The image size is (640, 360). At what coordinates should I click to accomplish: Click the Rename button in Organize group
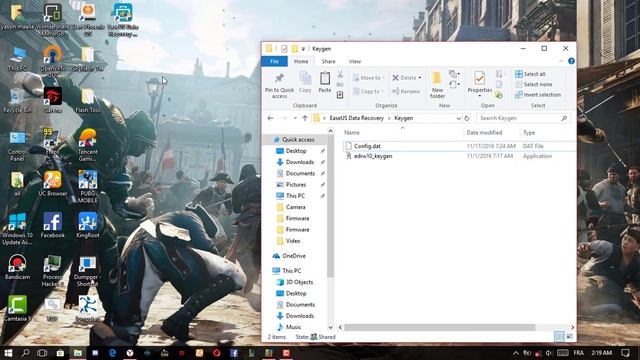(406, 91)
